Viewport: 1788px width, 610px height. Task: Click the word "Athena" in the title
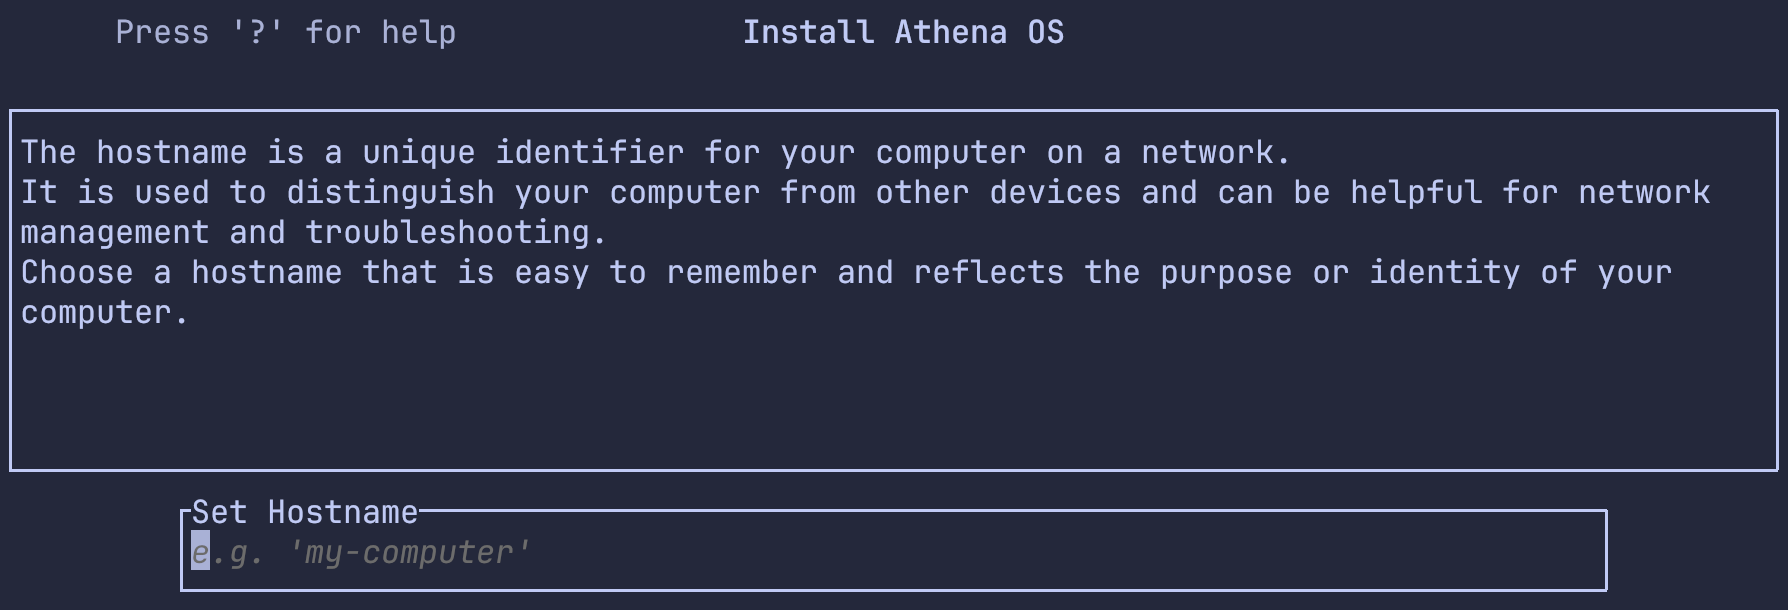950,33
